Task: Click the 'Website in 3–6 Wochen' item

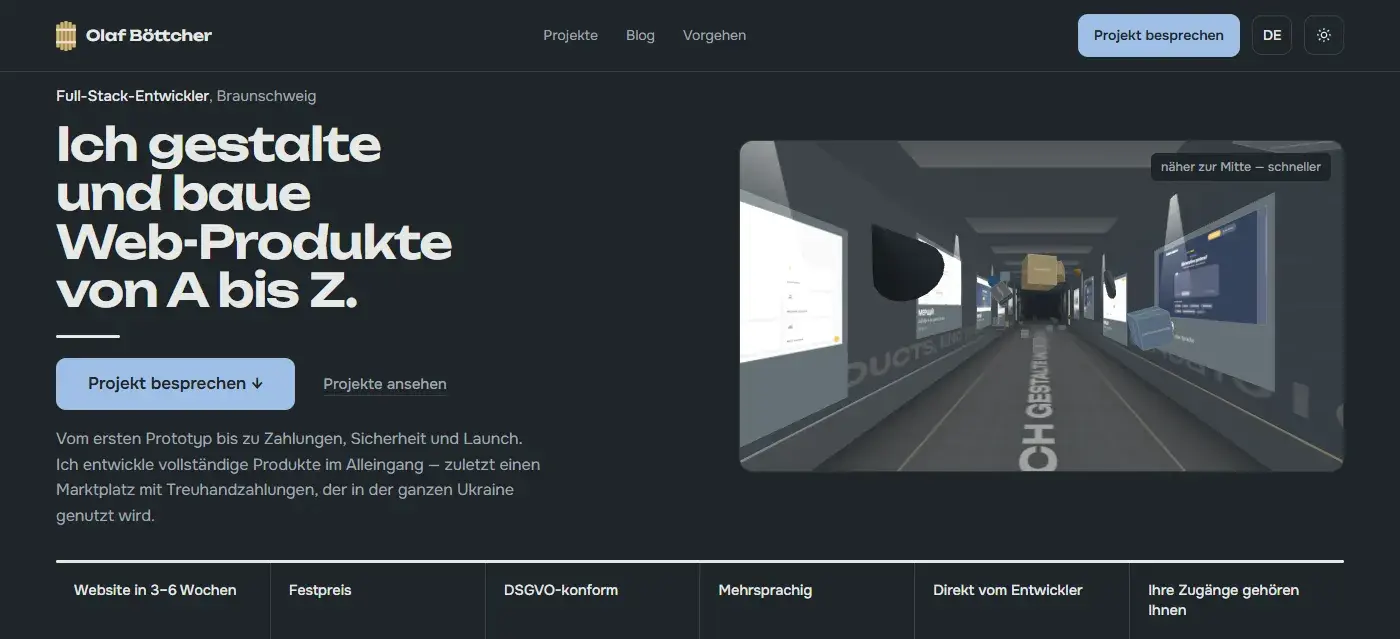Action: coord(155,590)
